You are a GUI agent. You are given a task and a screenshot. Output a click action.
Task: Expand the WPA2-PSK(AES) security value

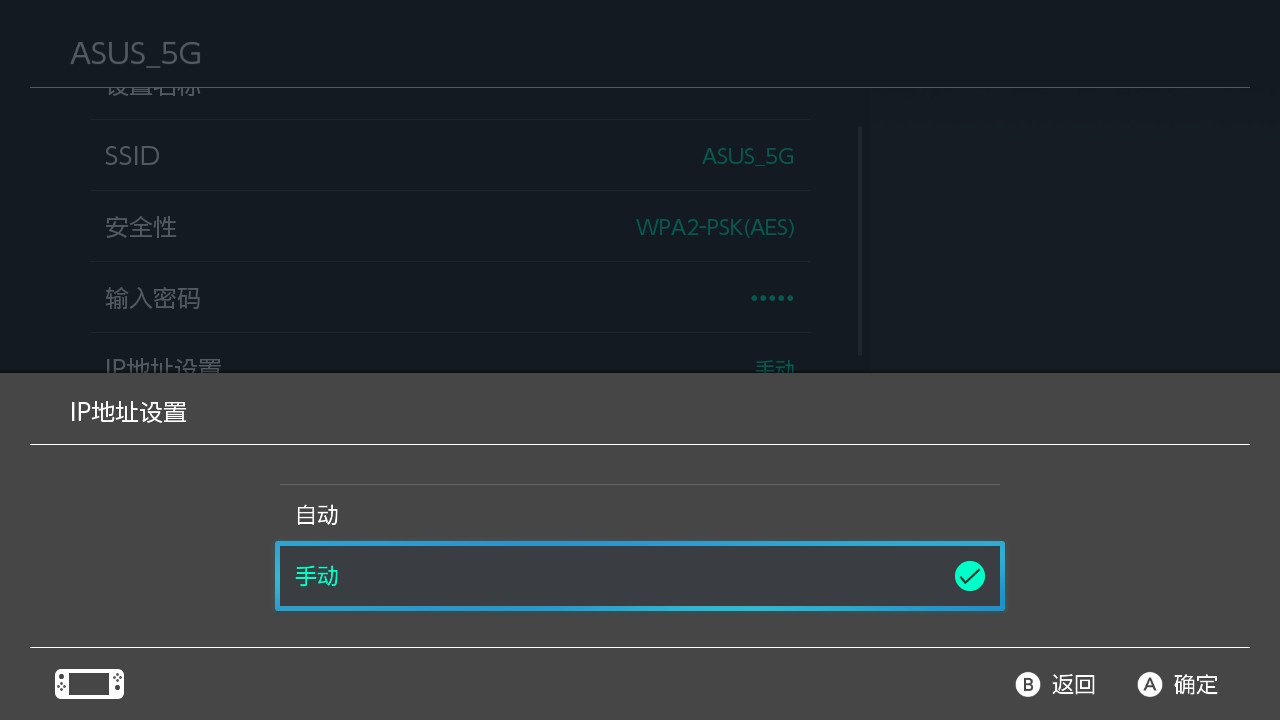click(x=714, y=227)
